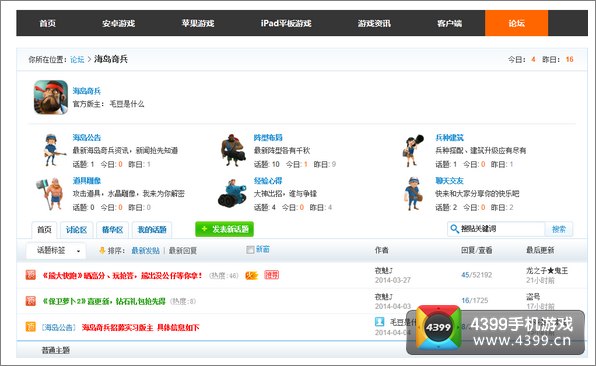
Task: Click the 论坛 breadcrumb link
Action: click(x=77, y=59)
